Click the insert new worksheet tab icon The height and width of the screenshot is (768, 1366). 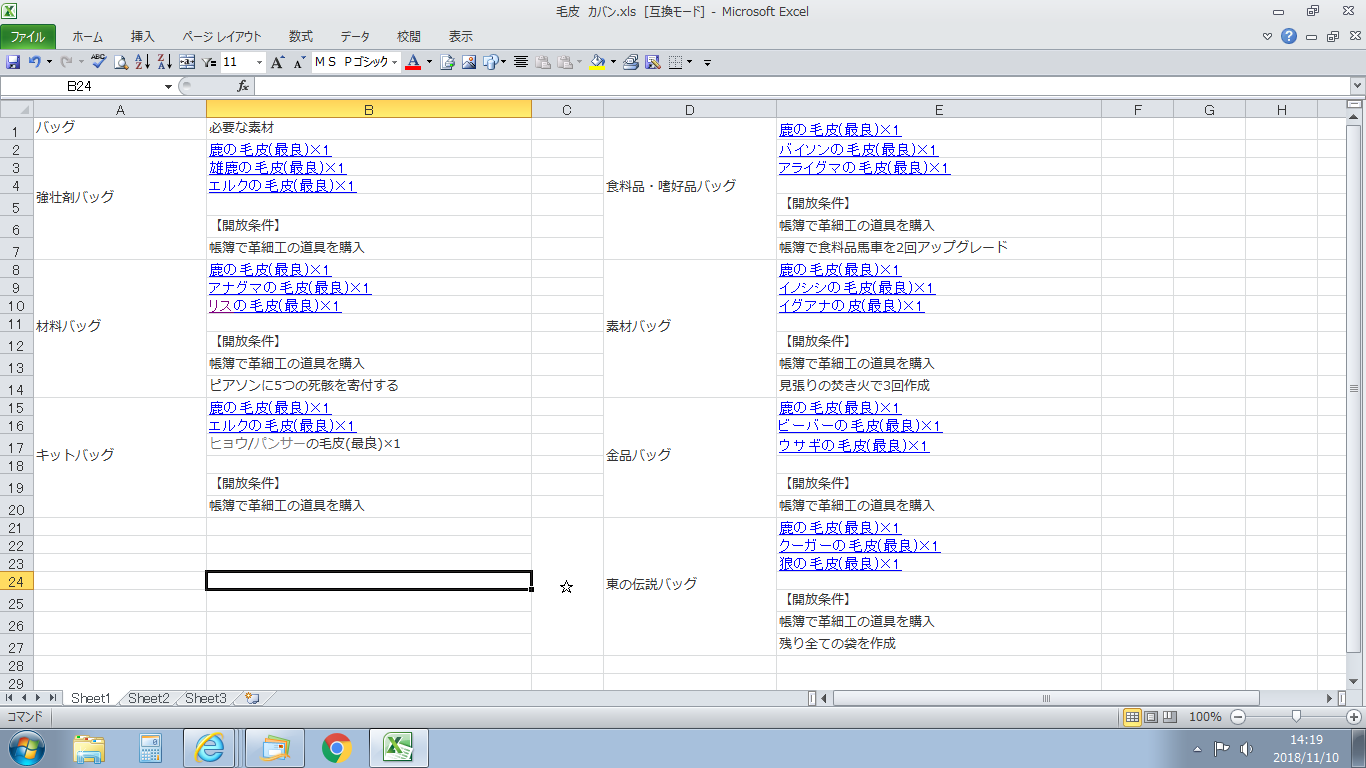[x=252, y=698]
